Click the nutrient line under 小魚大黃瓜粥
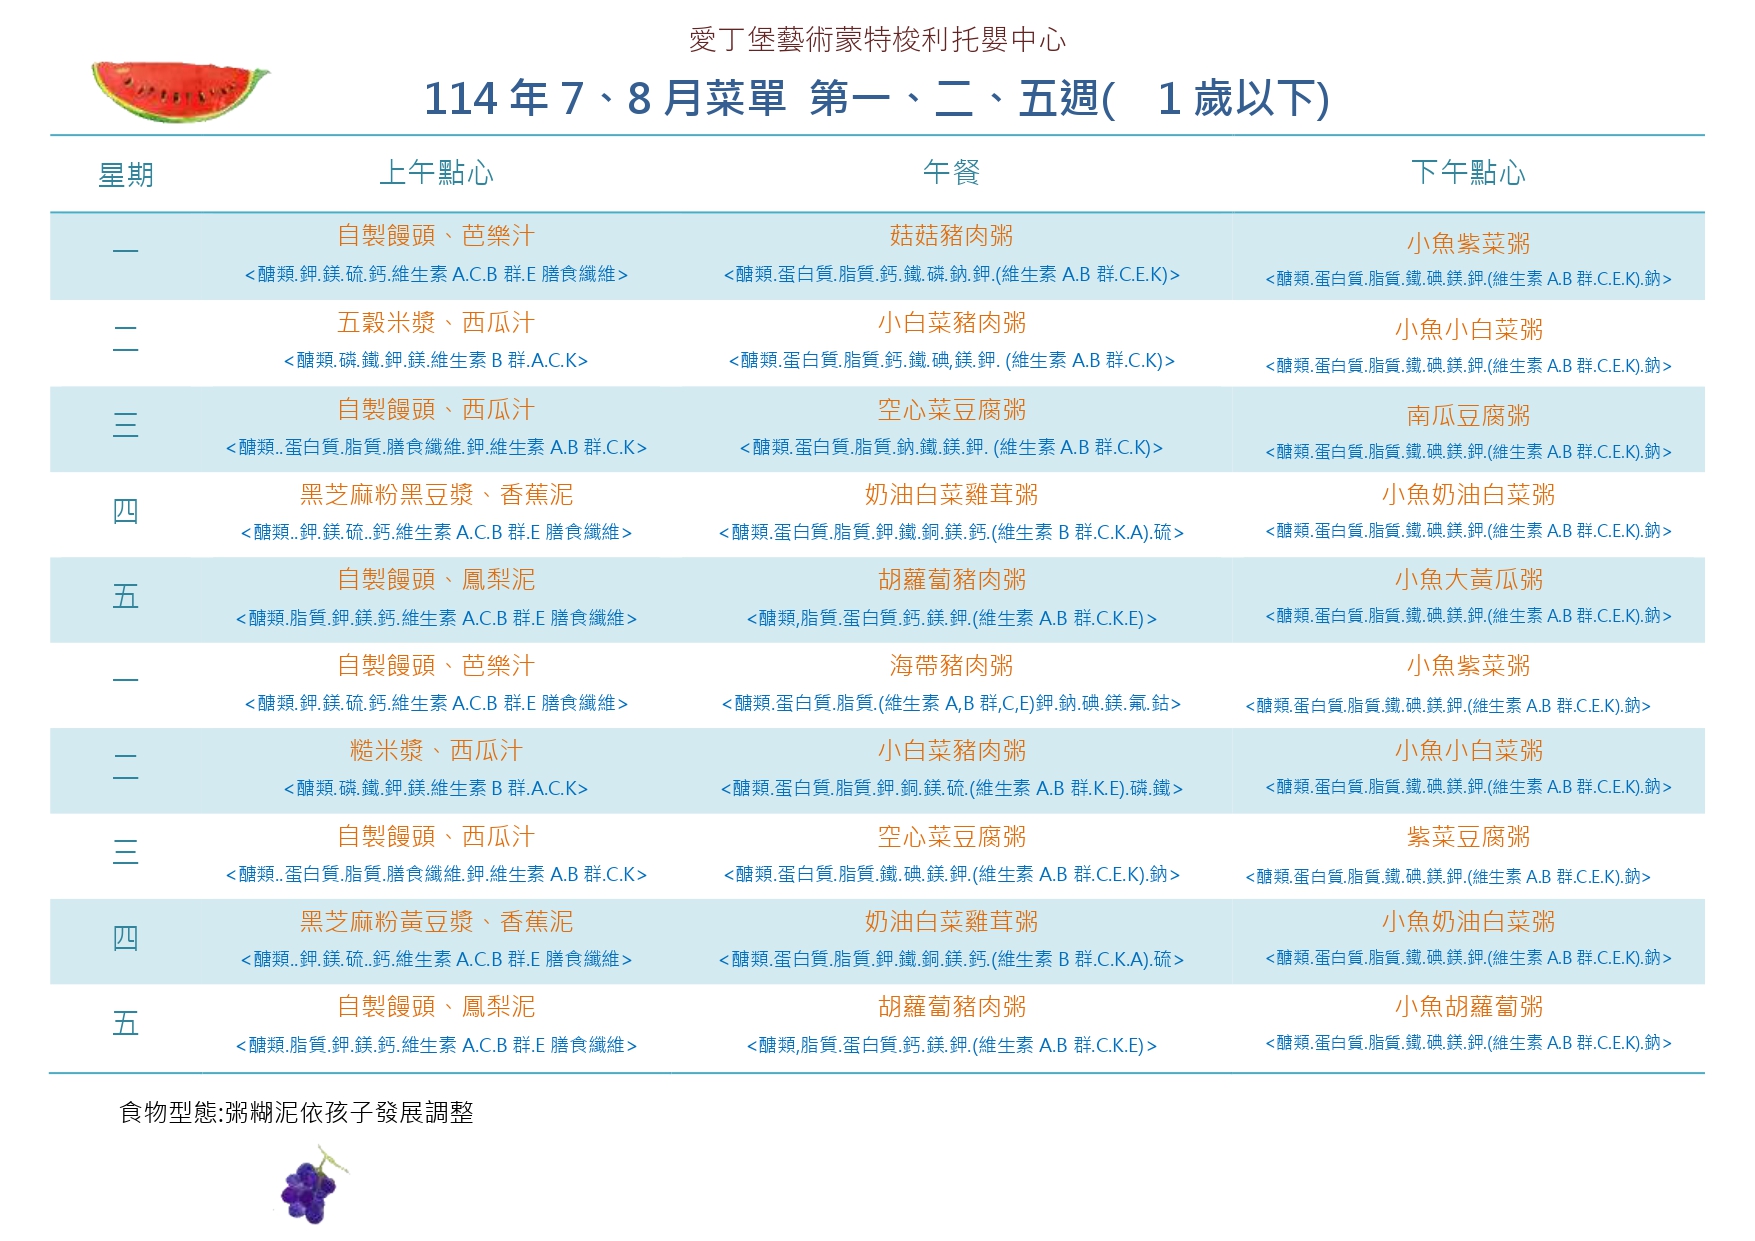1755x1241 pixels. [1468, 616]
